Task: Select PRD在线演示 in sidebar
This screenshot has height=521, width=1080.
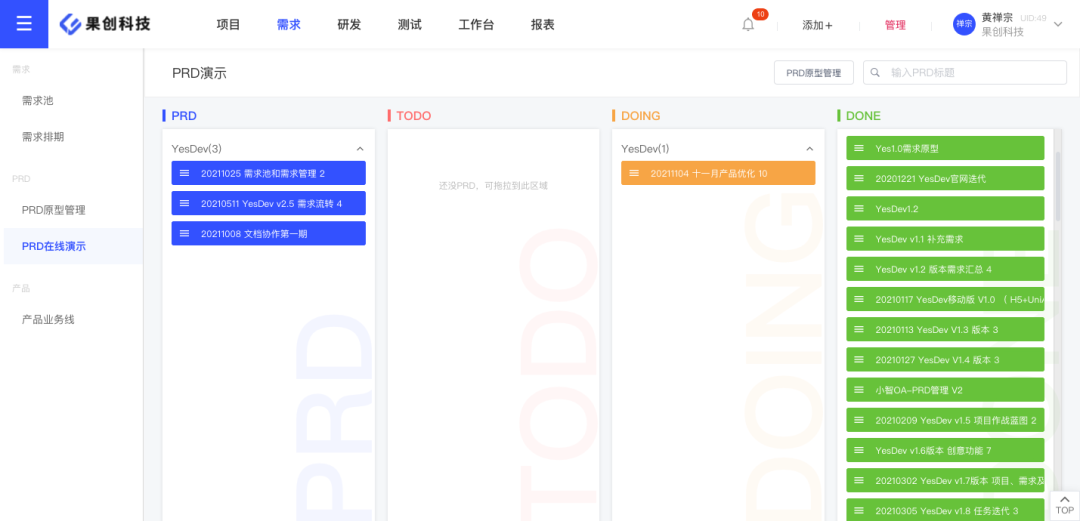Action: [72, 246]
